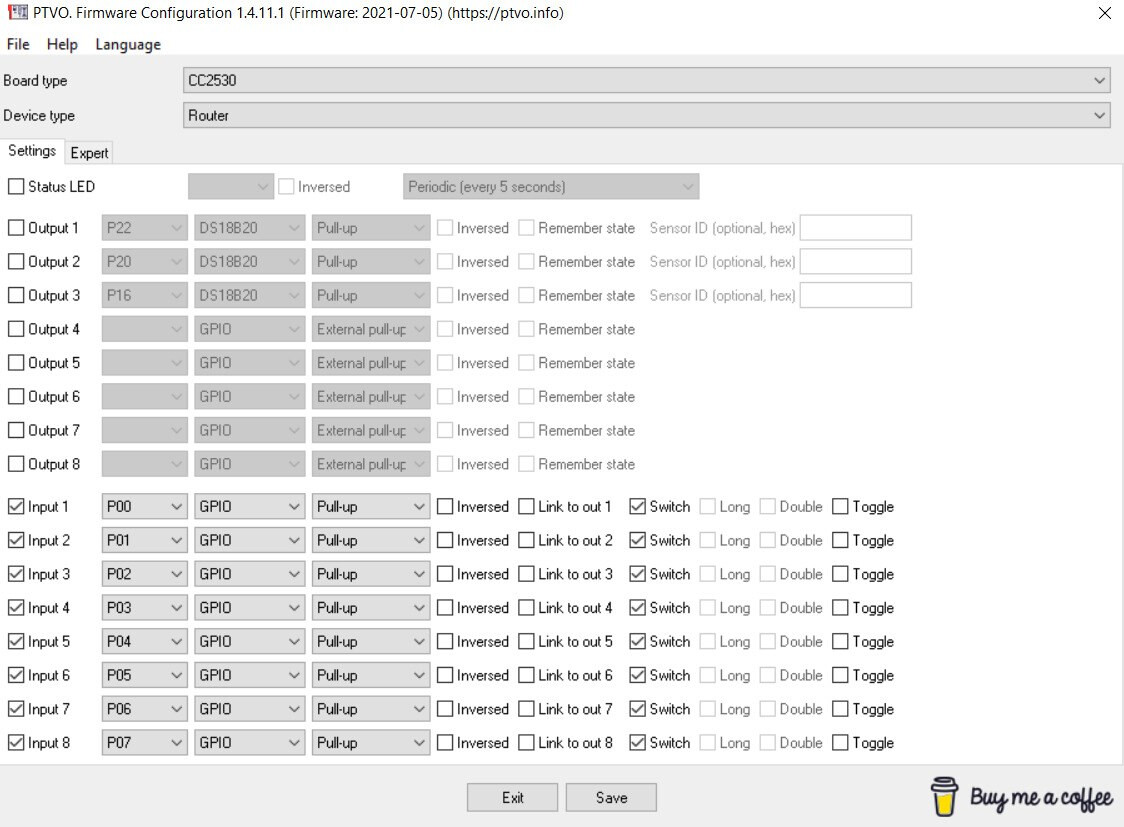
Task: Uncheck Switch for Input 4
Action: coord(637,608)
